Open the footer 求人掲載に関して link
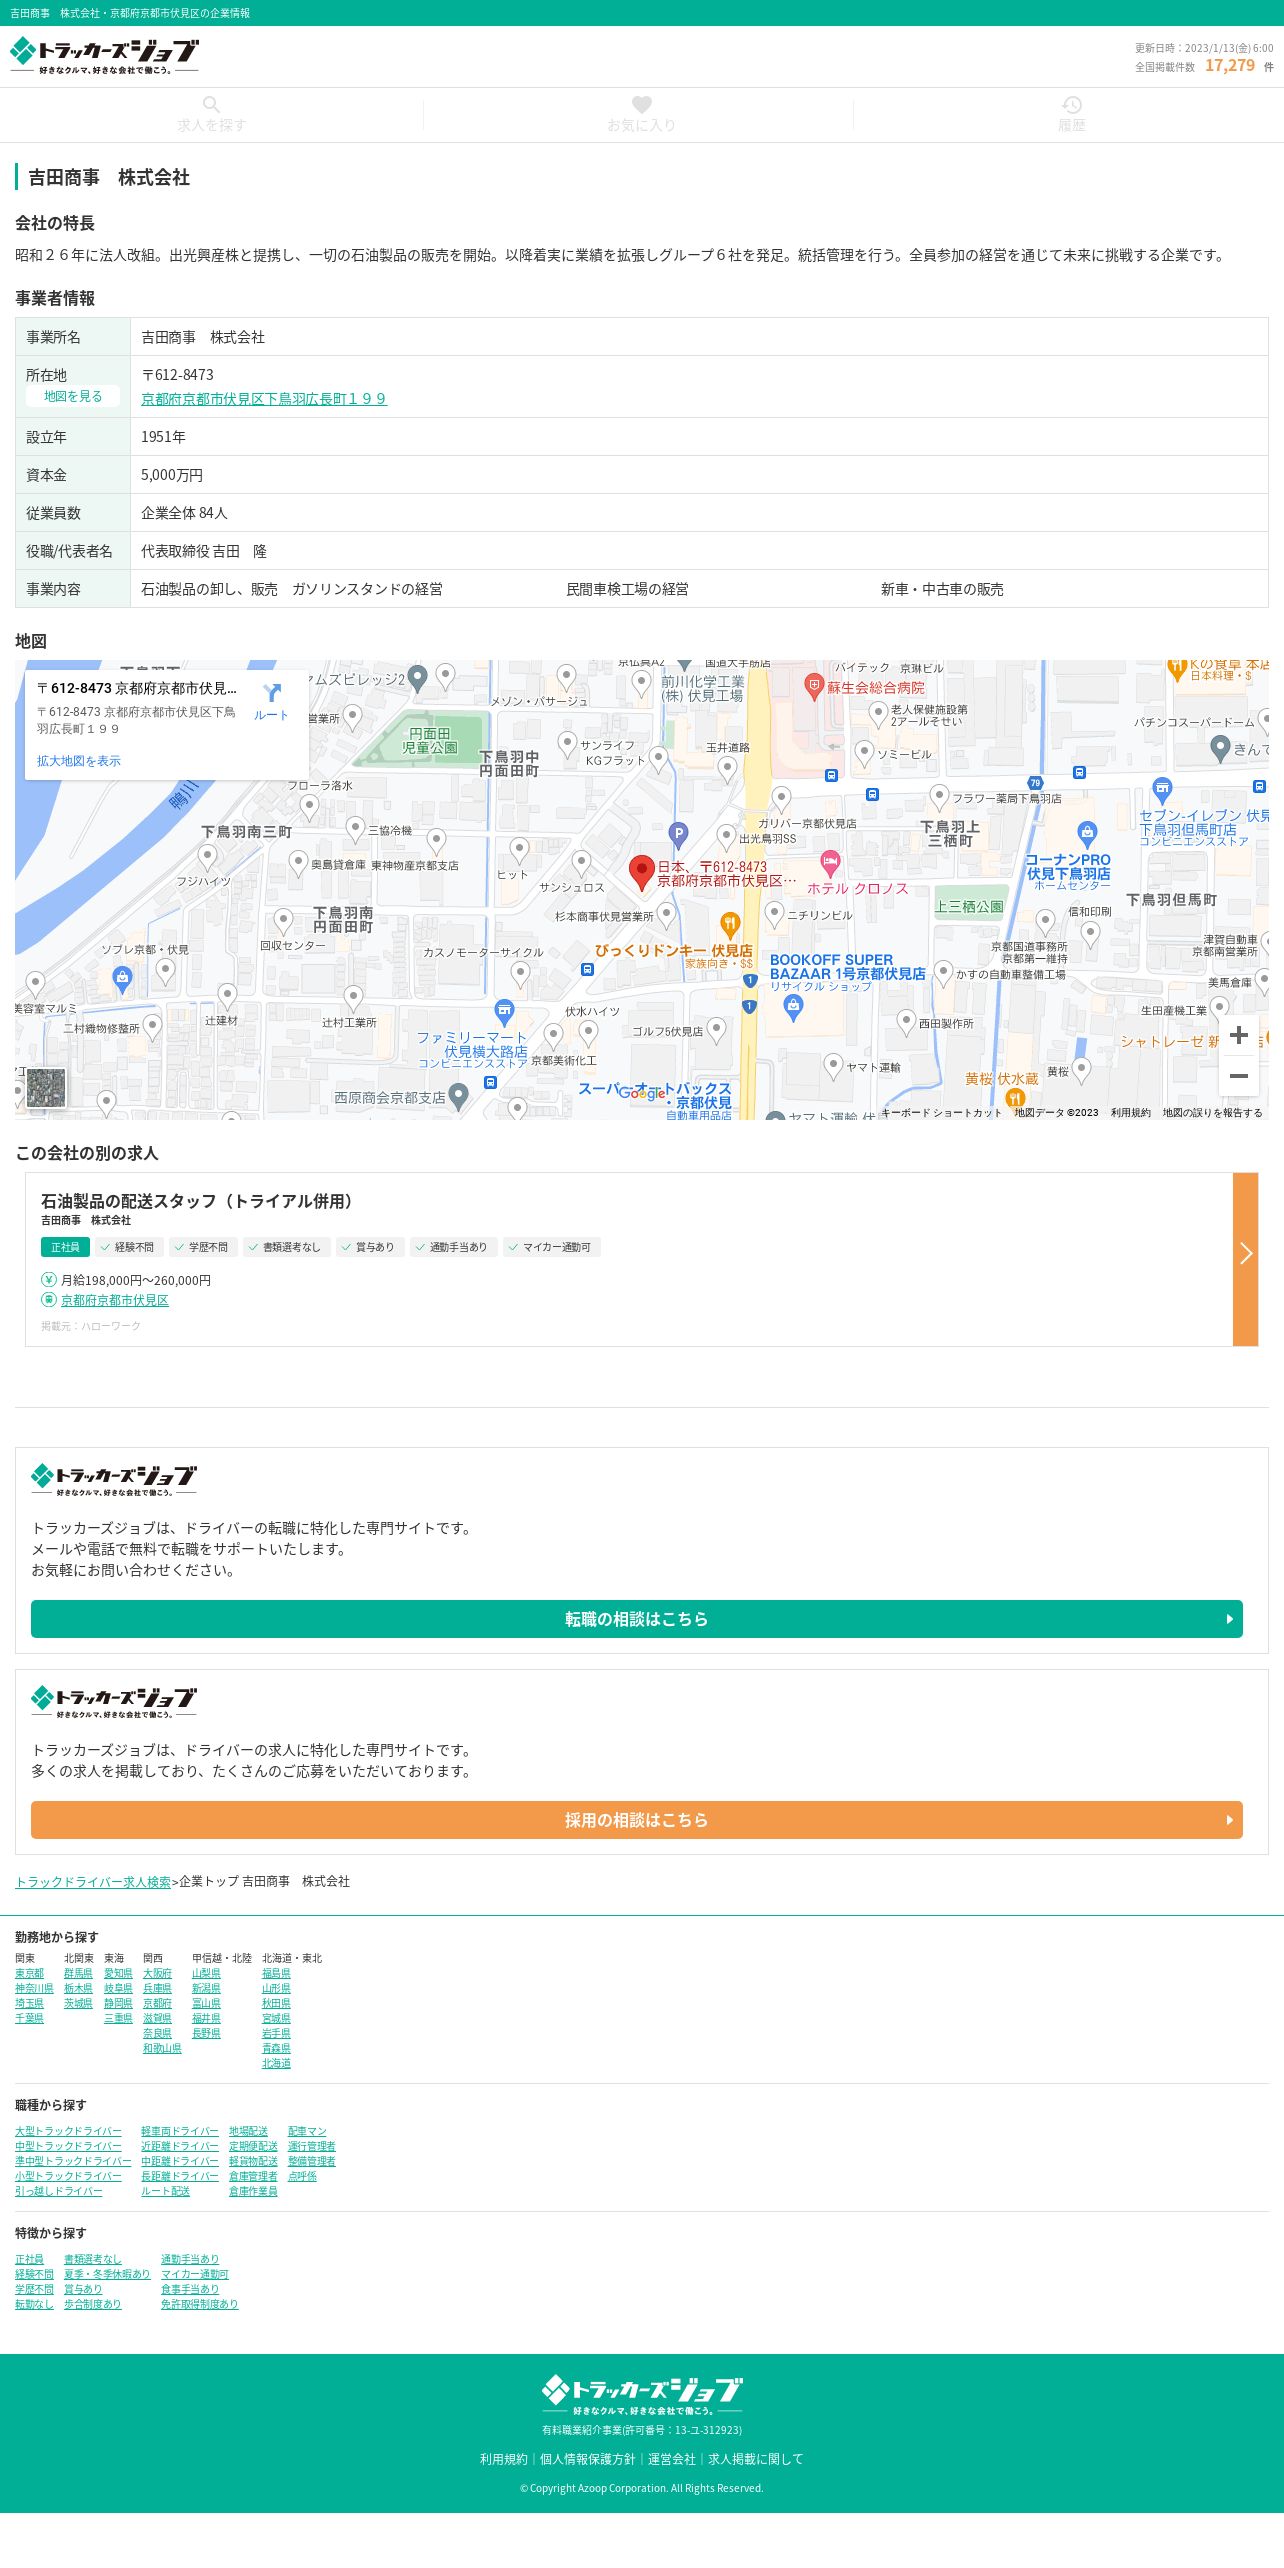Viewport: 1284px width, 2568px height. (x=755, y=2459)
